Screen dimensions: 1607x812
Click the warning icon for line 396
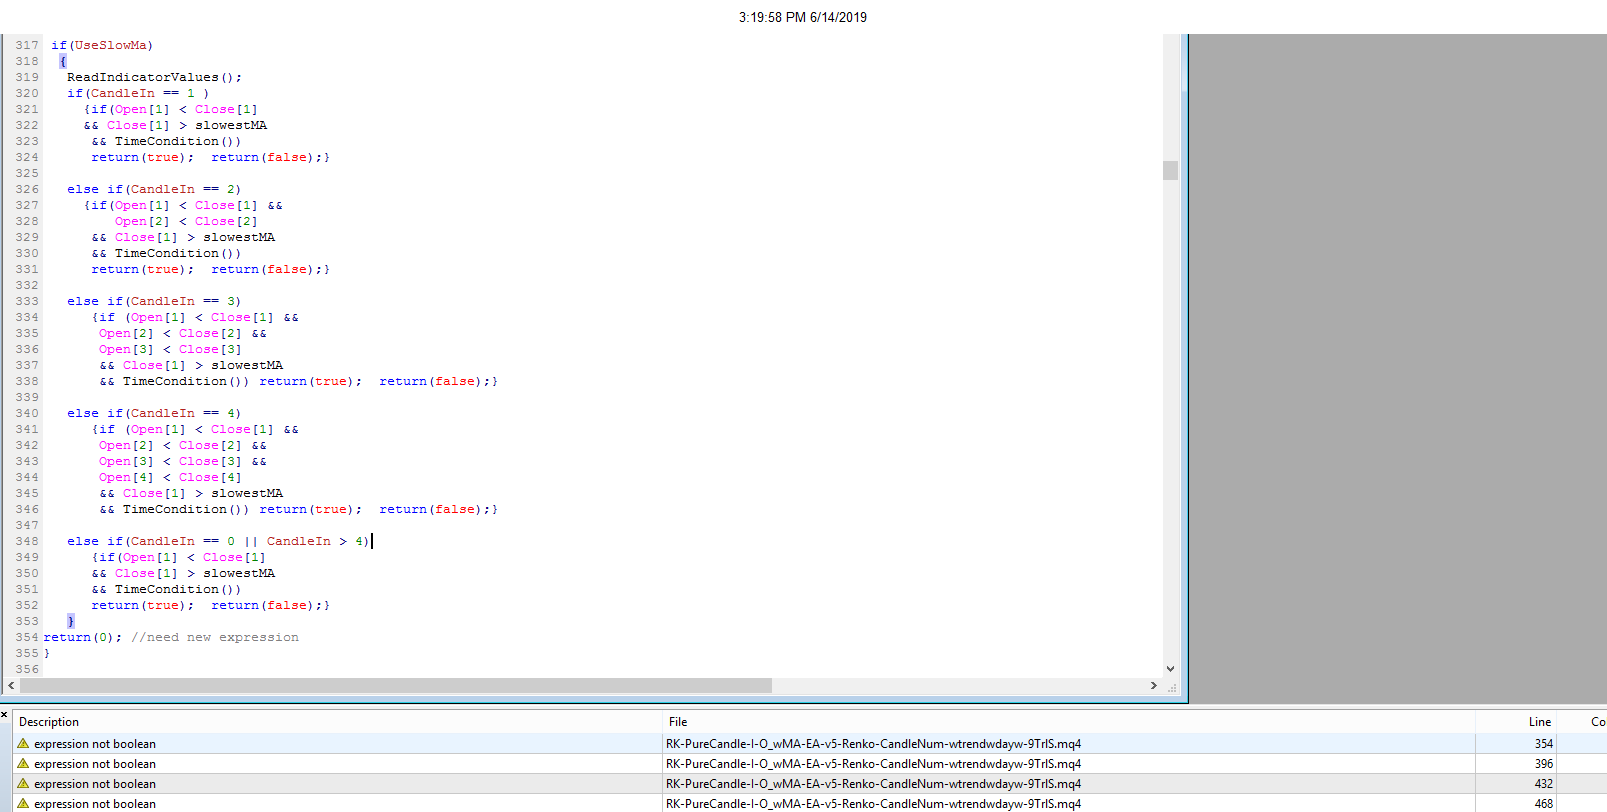[x=23, y=763]
